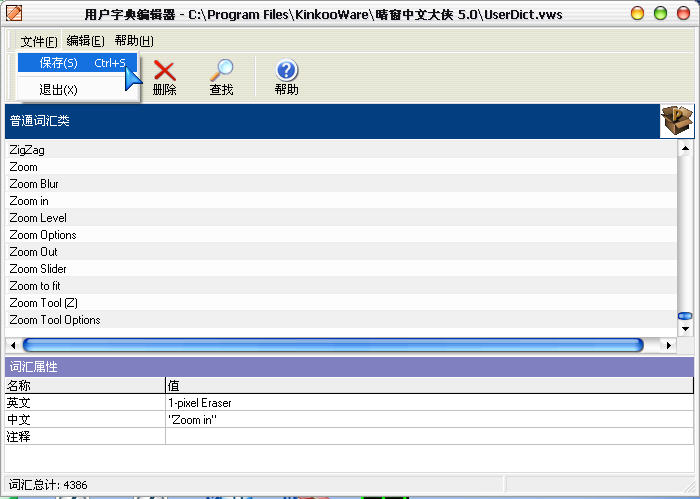Choose 保存(S) from the file menu
Screen dimensions: 700x499
[78, 63]
